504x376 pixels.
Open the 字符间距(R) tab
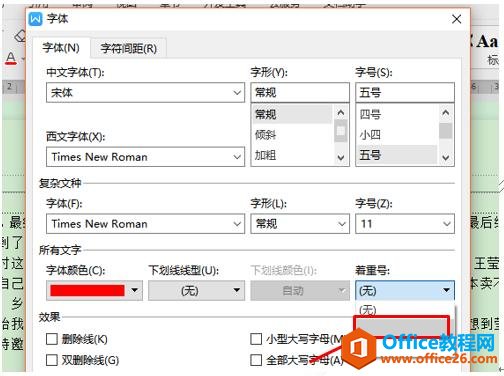129,49
